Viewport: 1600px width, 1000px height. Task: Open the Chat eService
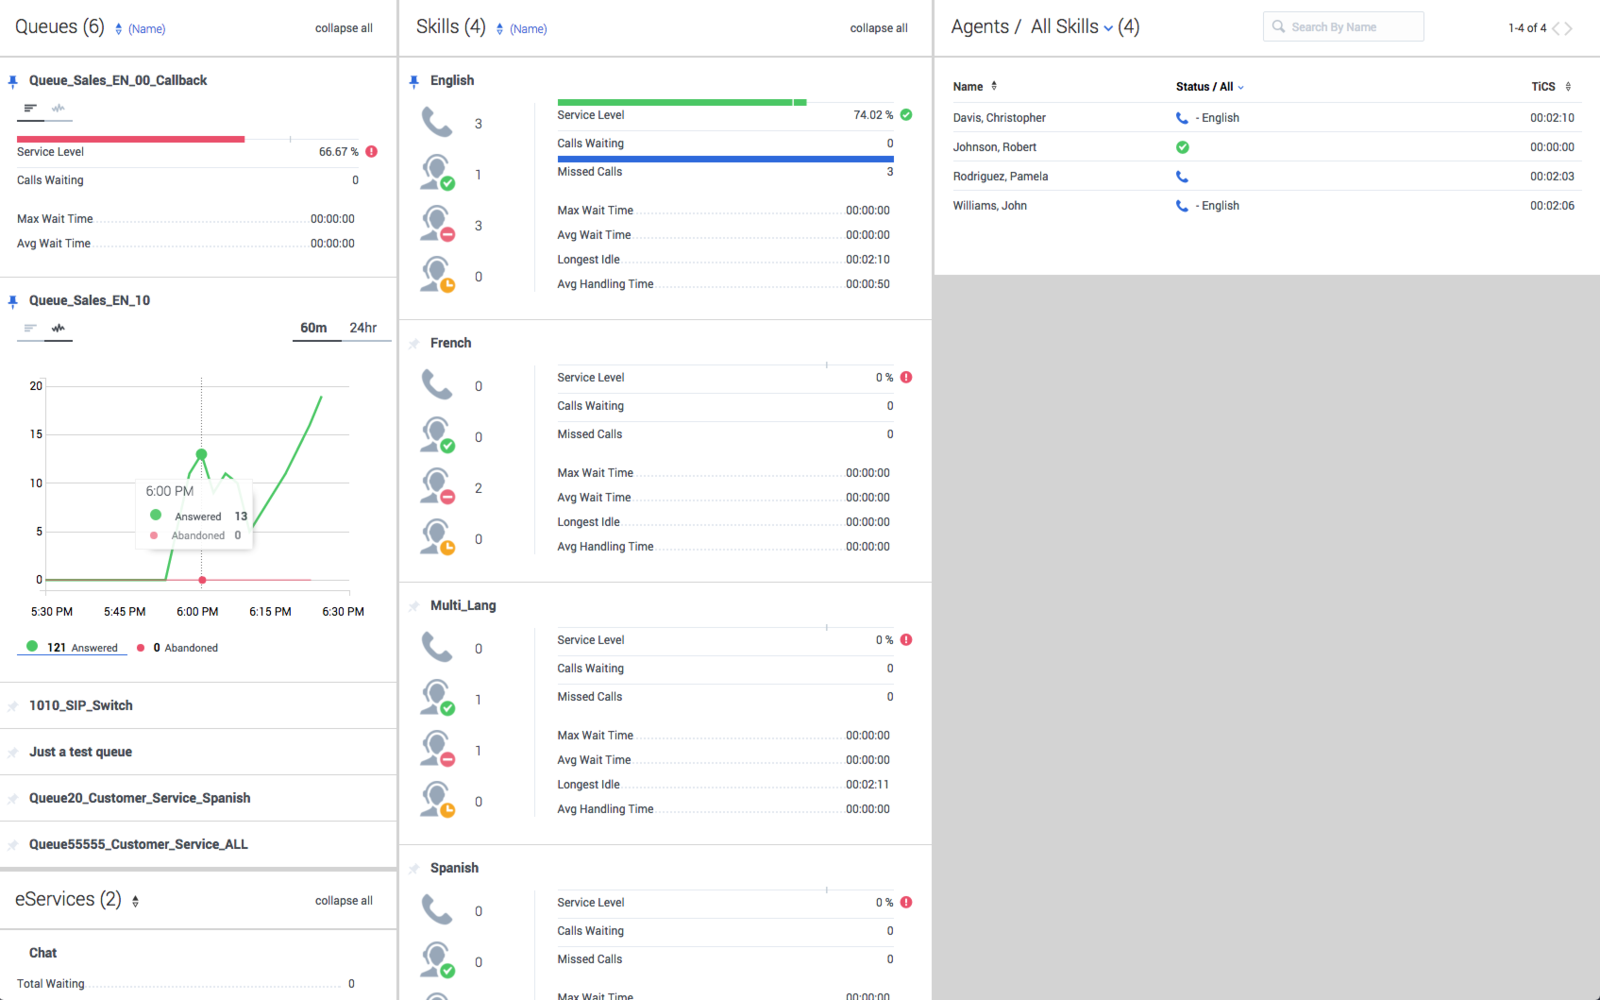click(x=43, y=953)
